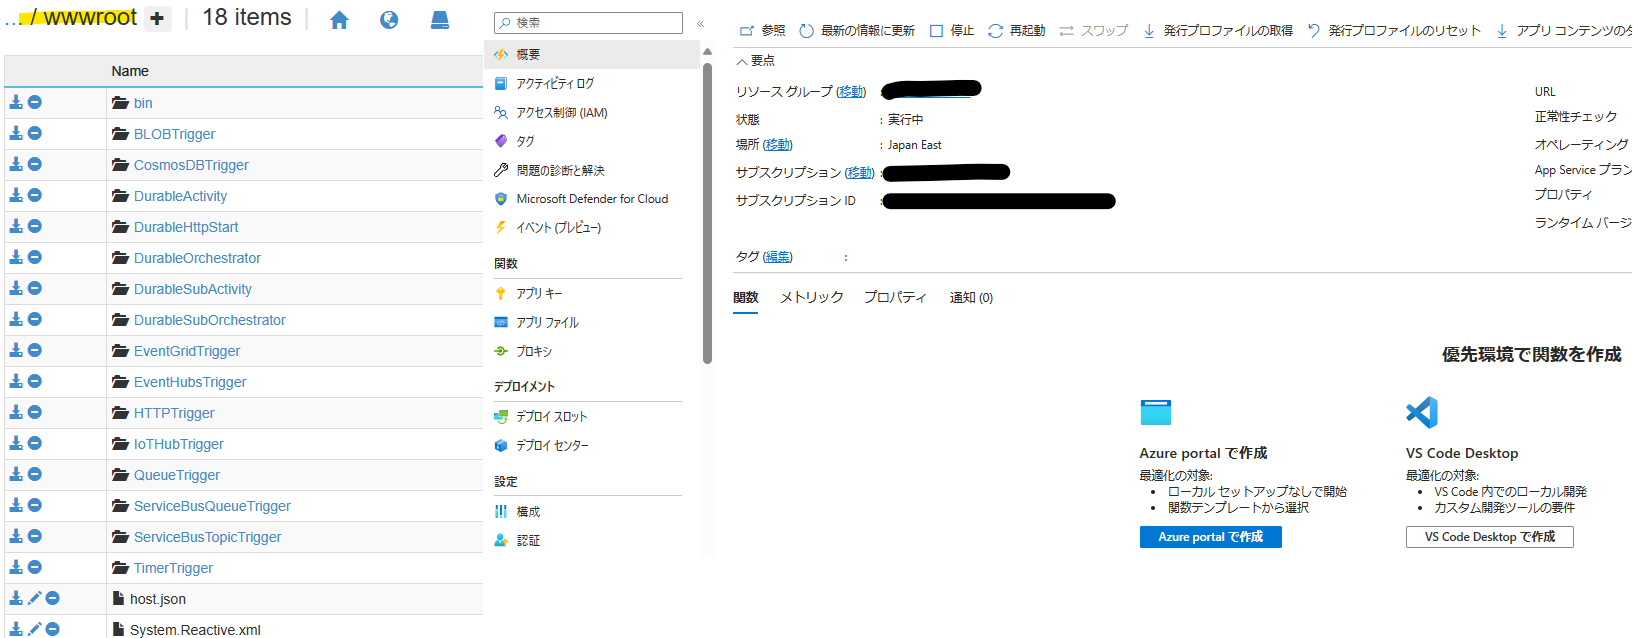Open the wwwroot breadcrumb link

tap(90, 17)
